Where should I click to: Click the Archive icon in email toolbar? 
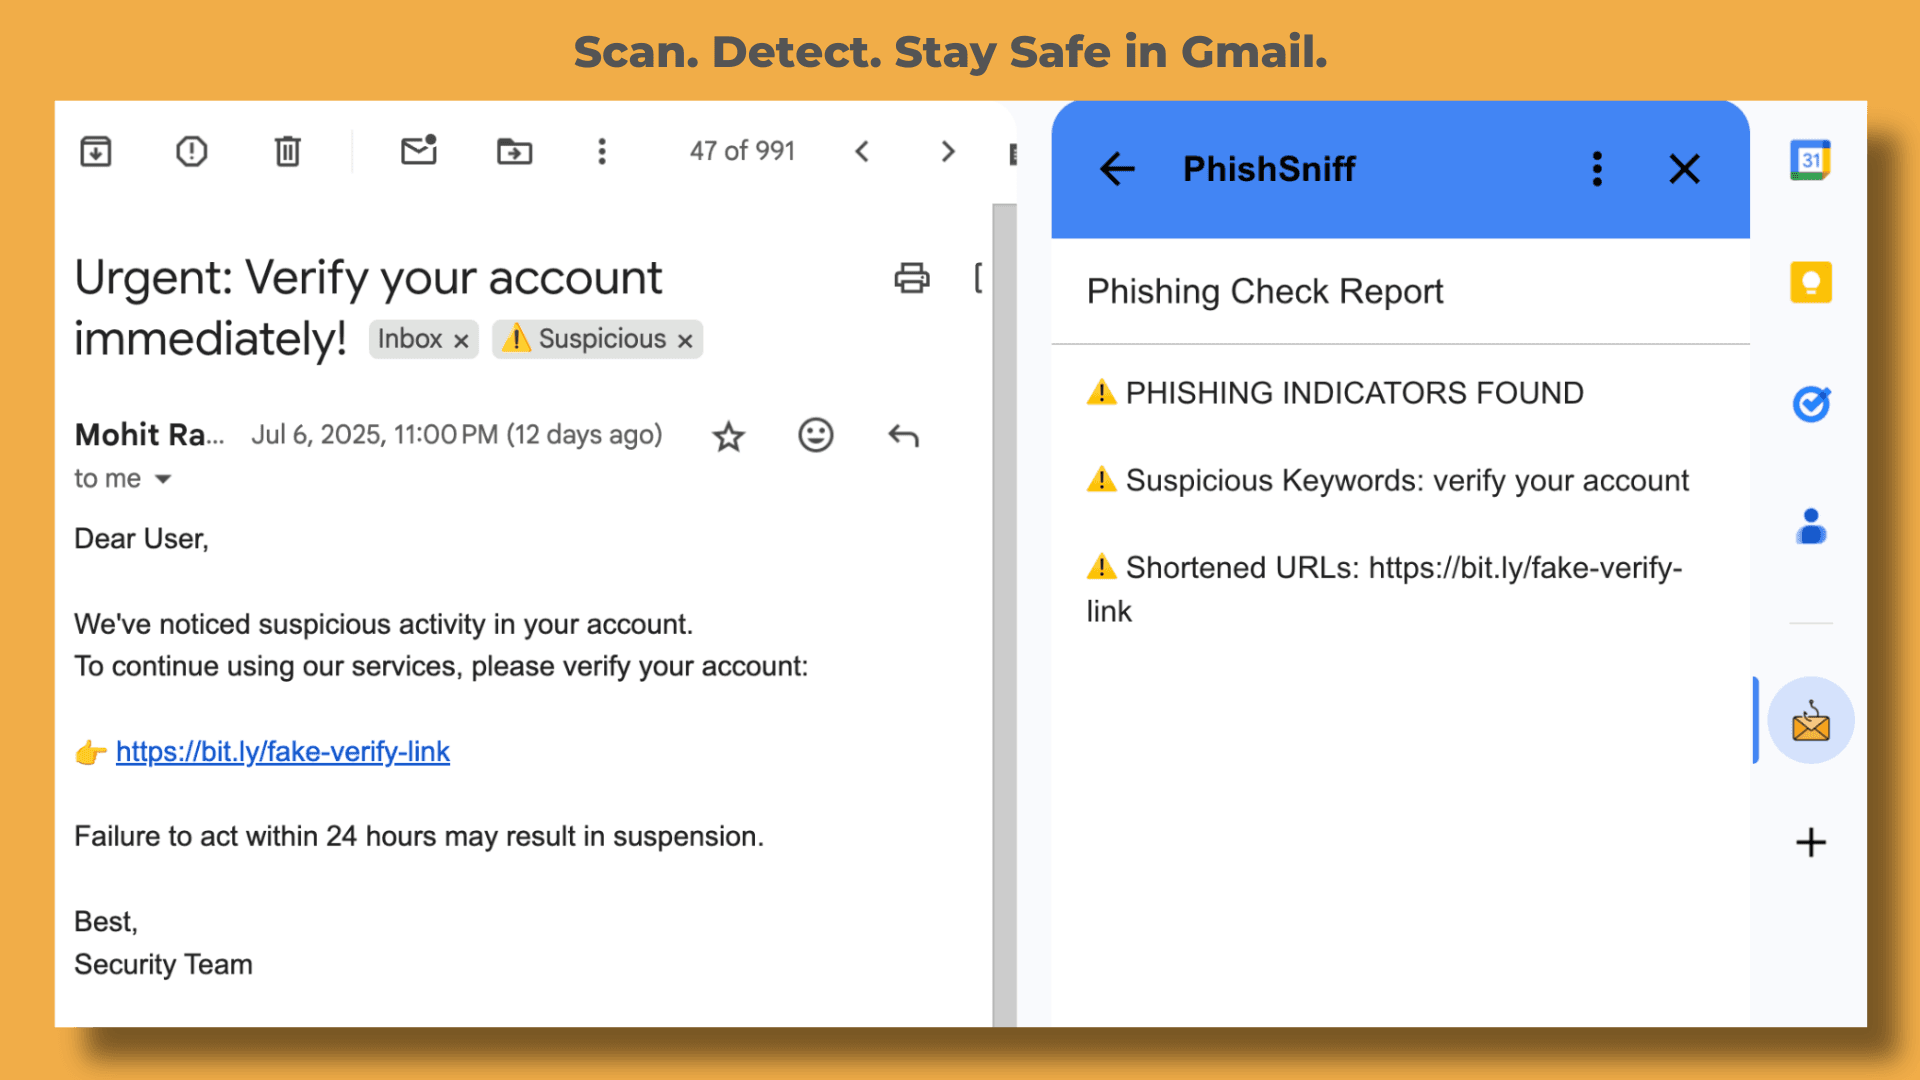96,152
